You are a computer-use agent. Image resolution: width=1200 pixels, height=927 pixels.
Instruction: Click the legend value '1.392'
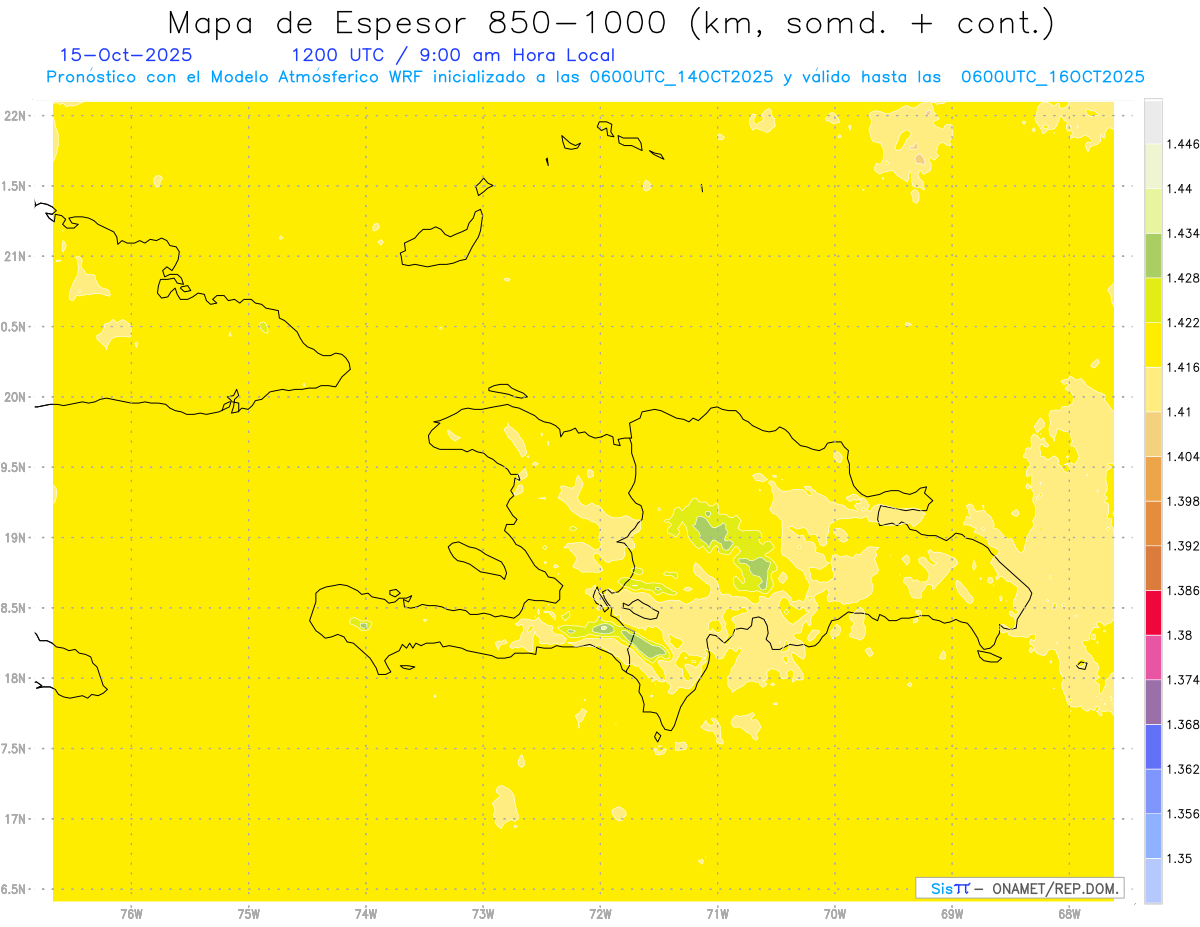click(1183, 546)
